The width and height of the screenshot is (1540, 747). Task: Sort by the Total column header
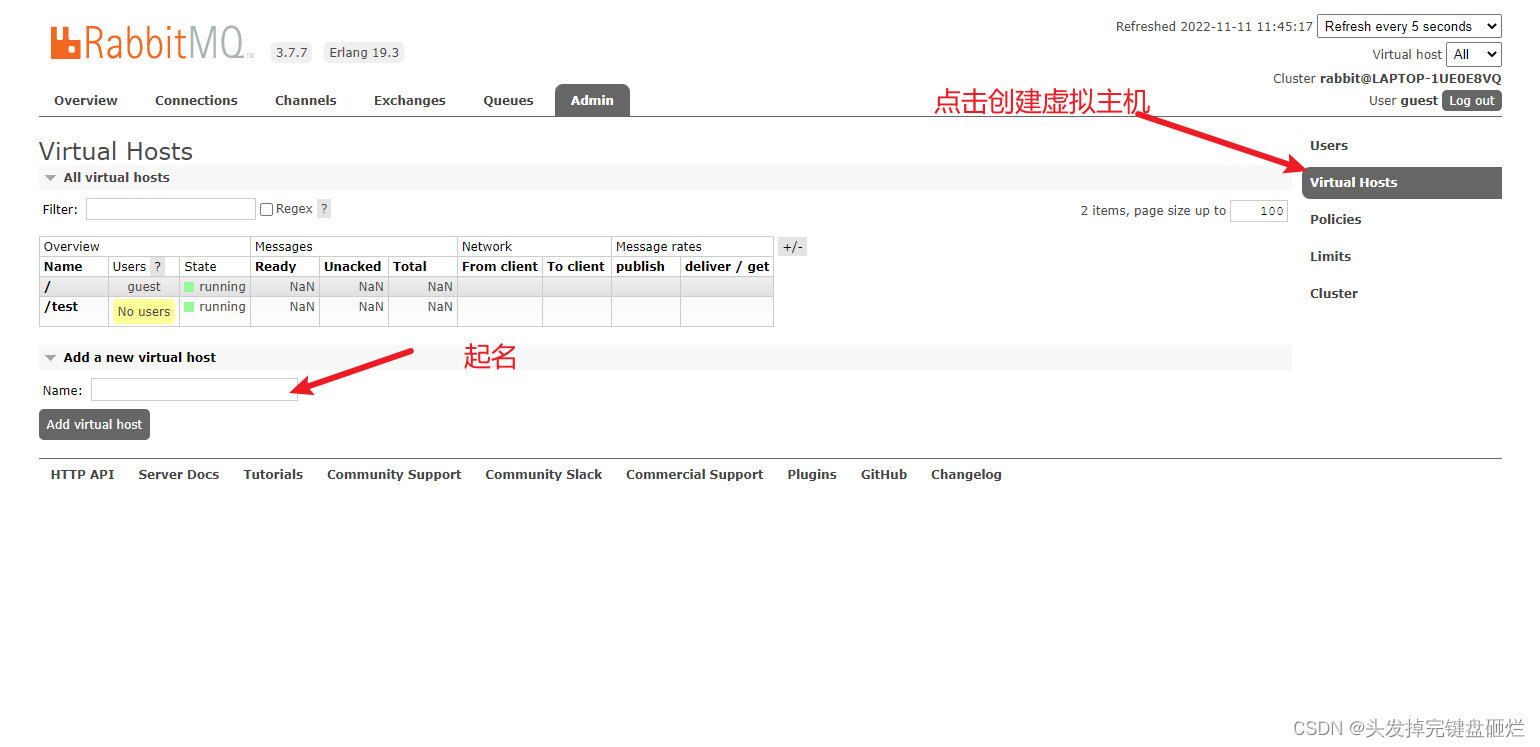pyautogui.click(x=410, y=267)
